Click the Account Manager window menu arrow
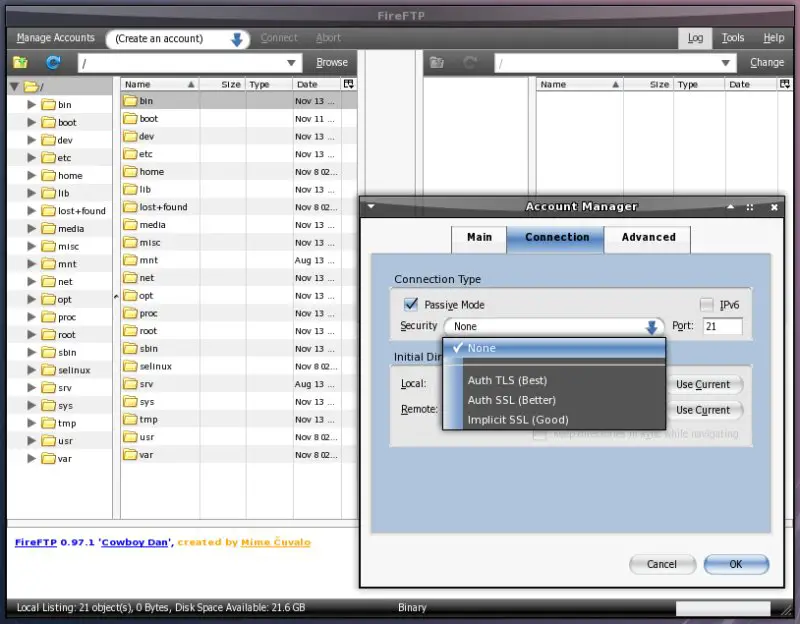The height and width of the screenshot is (624, 800). tap(371, 207)
